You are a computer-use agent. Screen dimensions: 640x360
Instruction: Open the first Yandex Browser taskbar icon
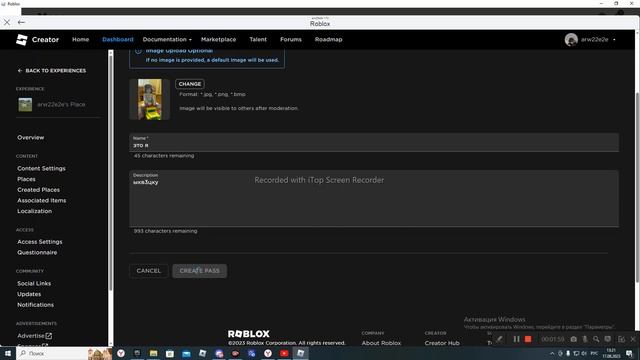121,353
